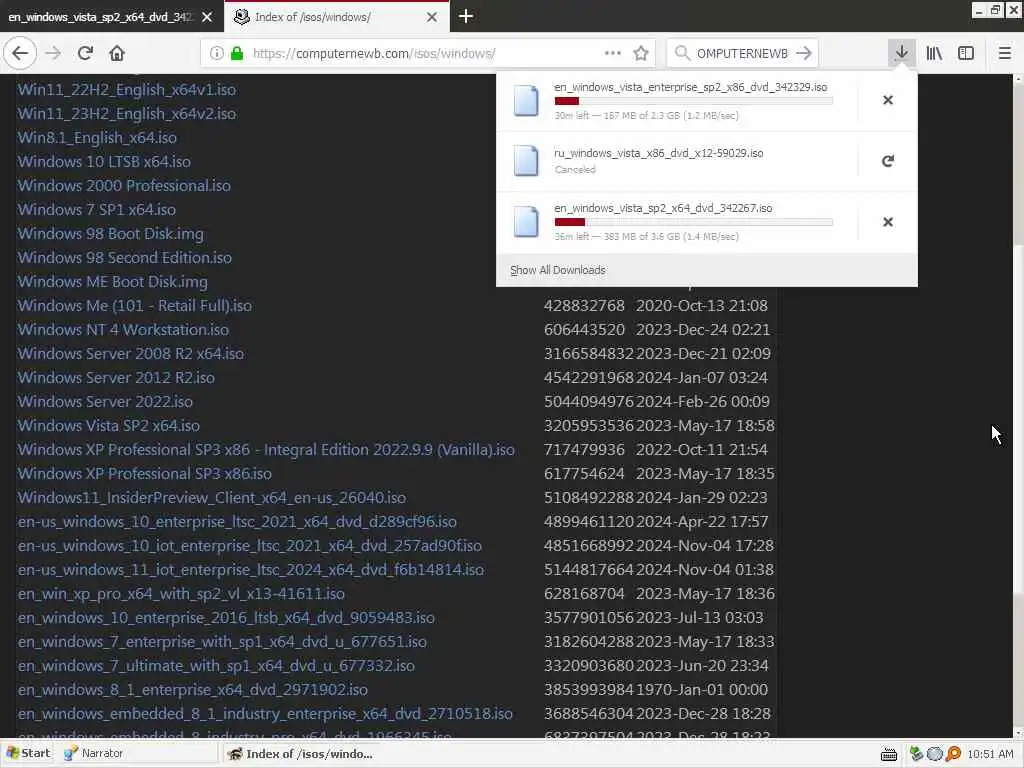The image size is (1024, 768).
Task: Download Windows 98 Second Edition.iso
Action: click(x=125, y=258)
